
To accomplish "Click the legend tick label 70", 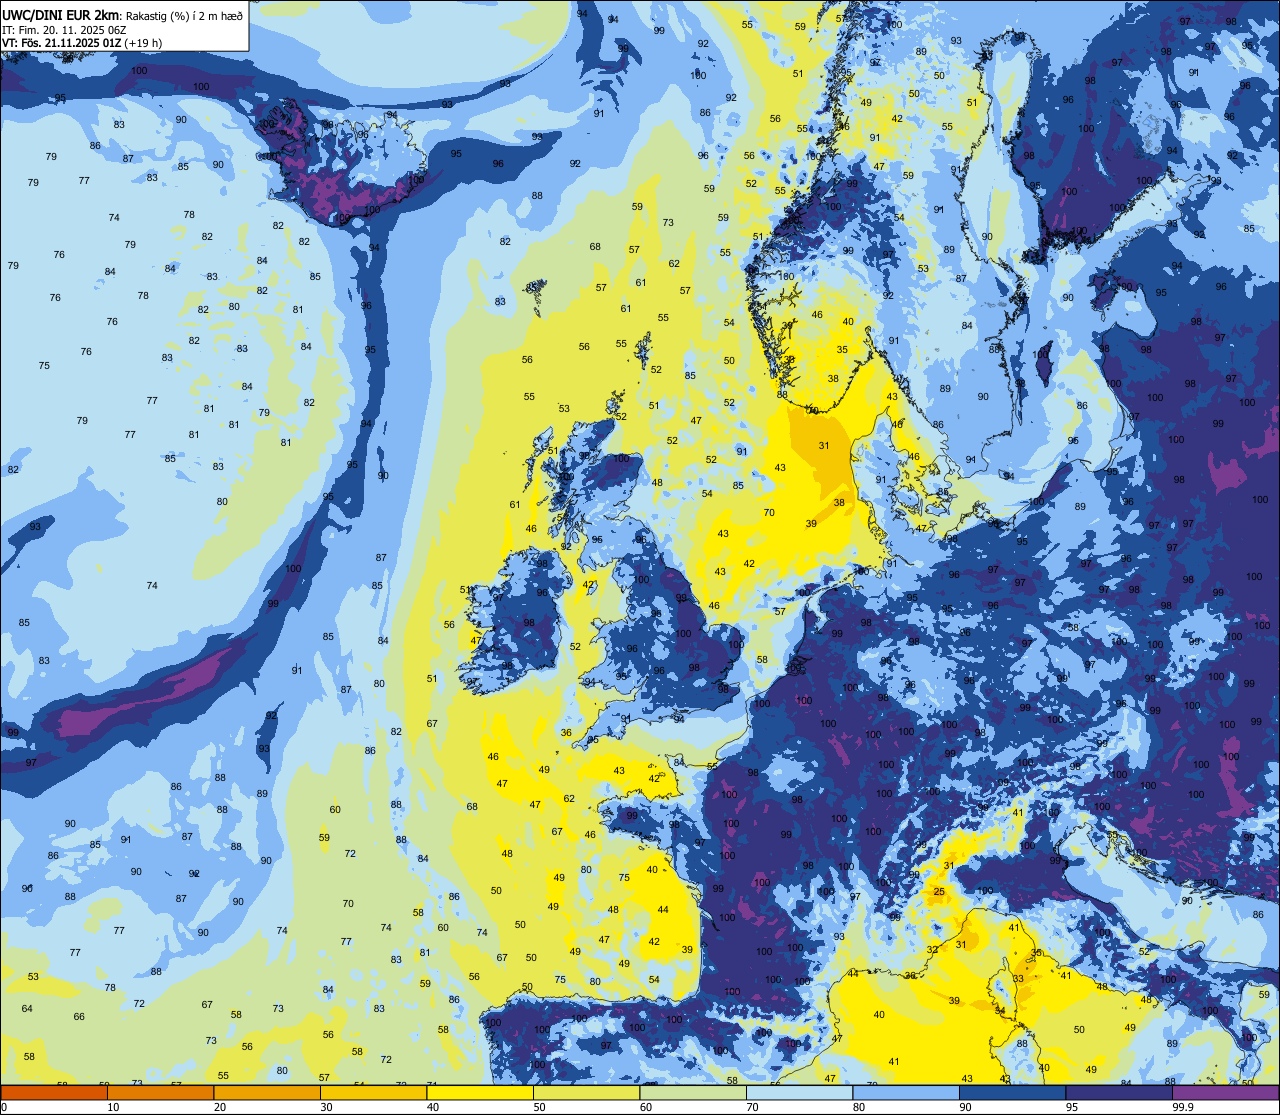I will 752,1107.
